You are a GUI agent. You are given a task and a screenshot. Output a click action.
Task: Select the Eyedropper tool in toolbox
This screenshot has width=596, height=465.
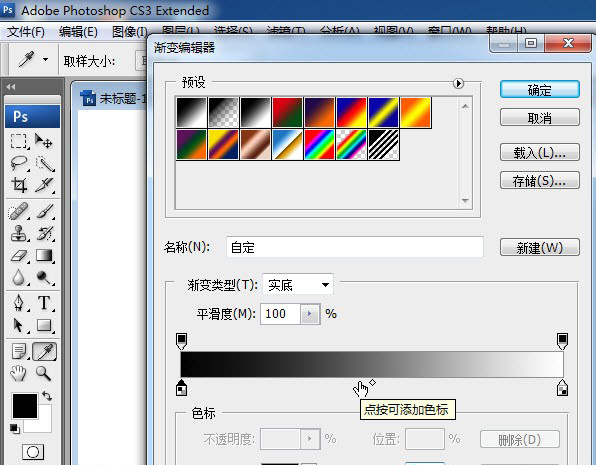point(45,351)
